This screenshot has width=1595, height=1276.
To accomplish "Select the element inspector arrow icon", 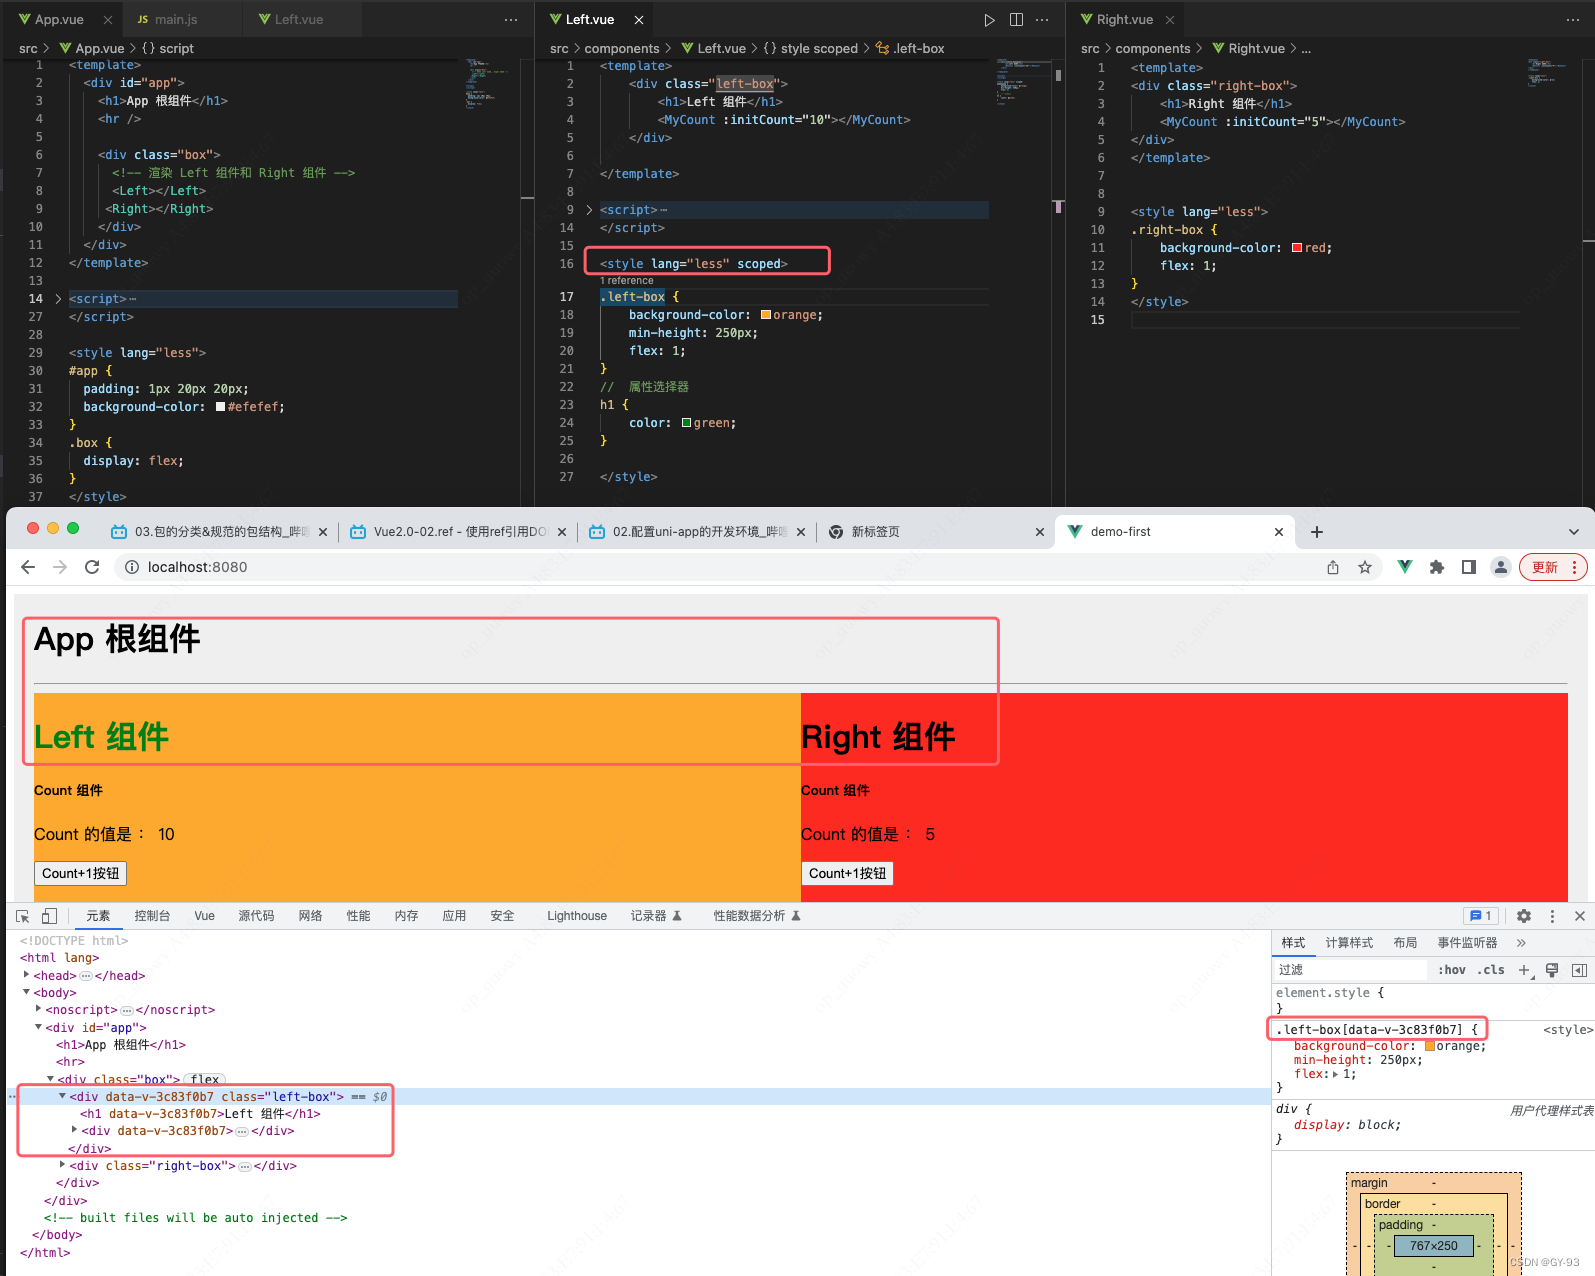I will [22, 916].
